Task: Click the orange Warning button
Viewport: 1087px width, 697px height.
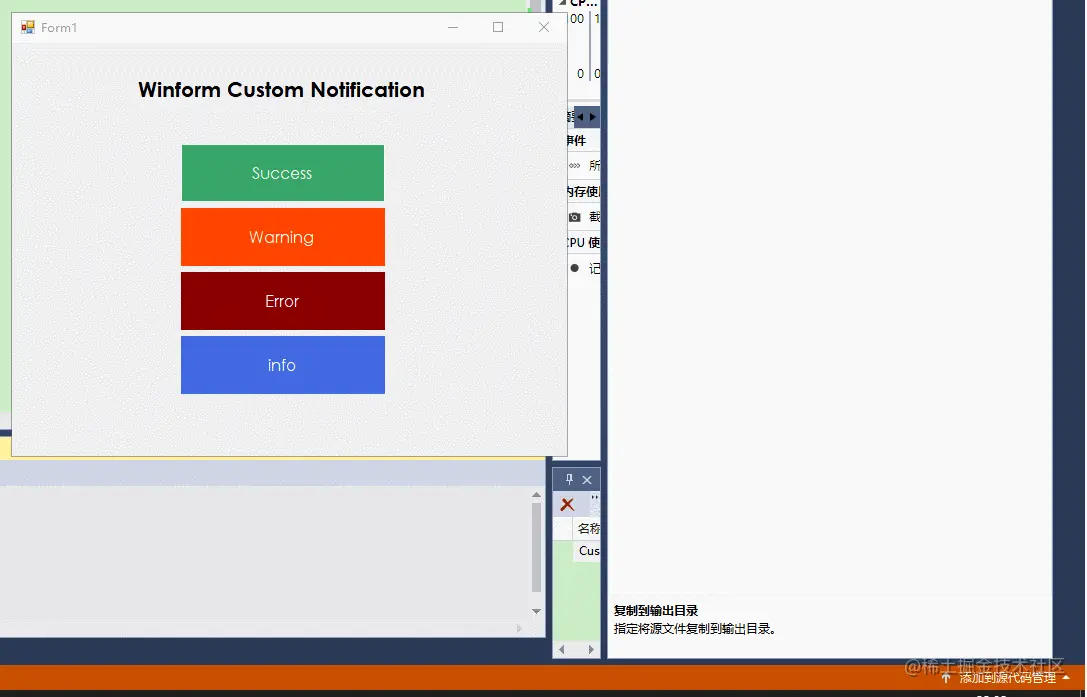Action: click(283, 237)
